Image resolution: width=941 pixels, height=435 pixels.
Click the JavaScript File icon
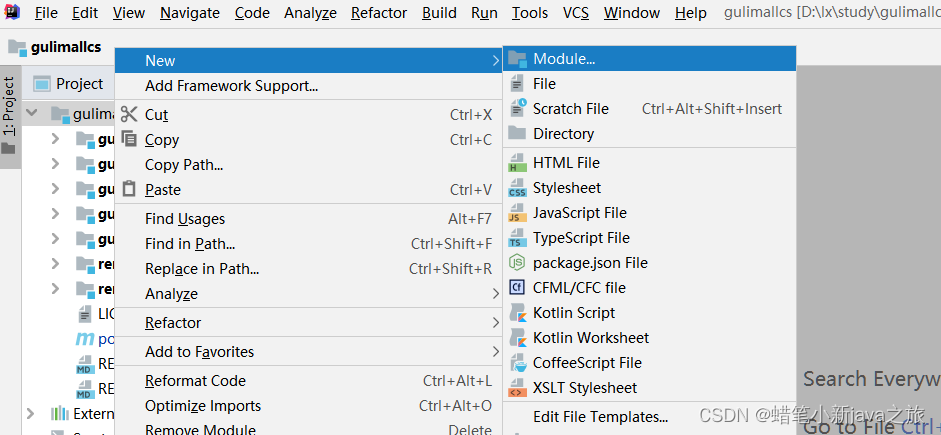517,213
